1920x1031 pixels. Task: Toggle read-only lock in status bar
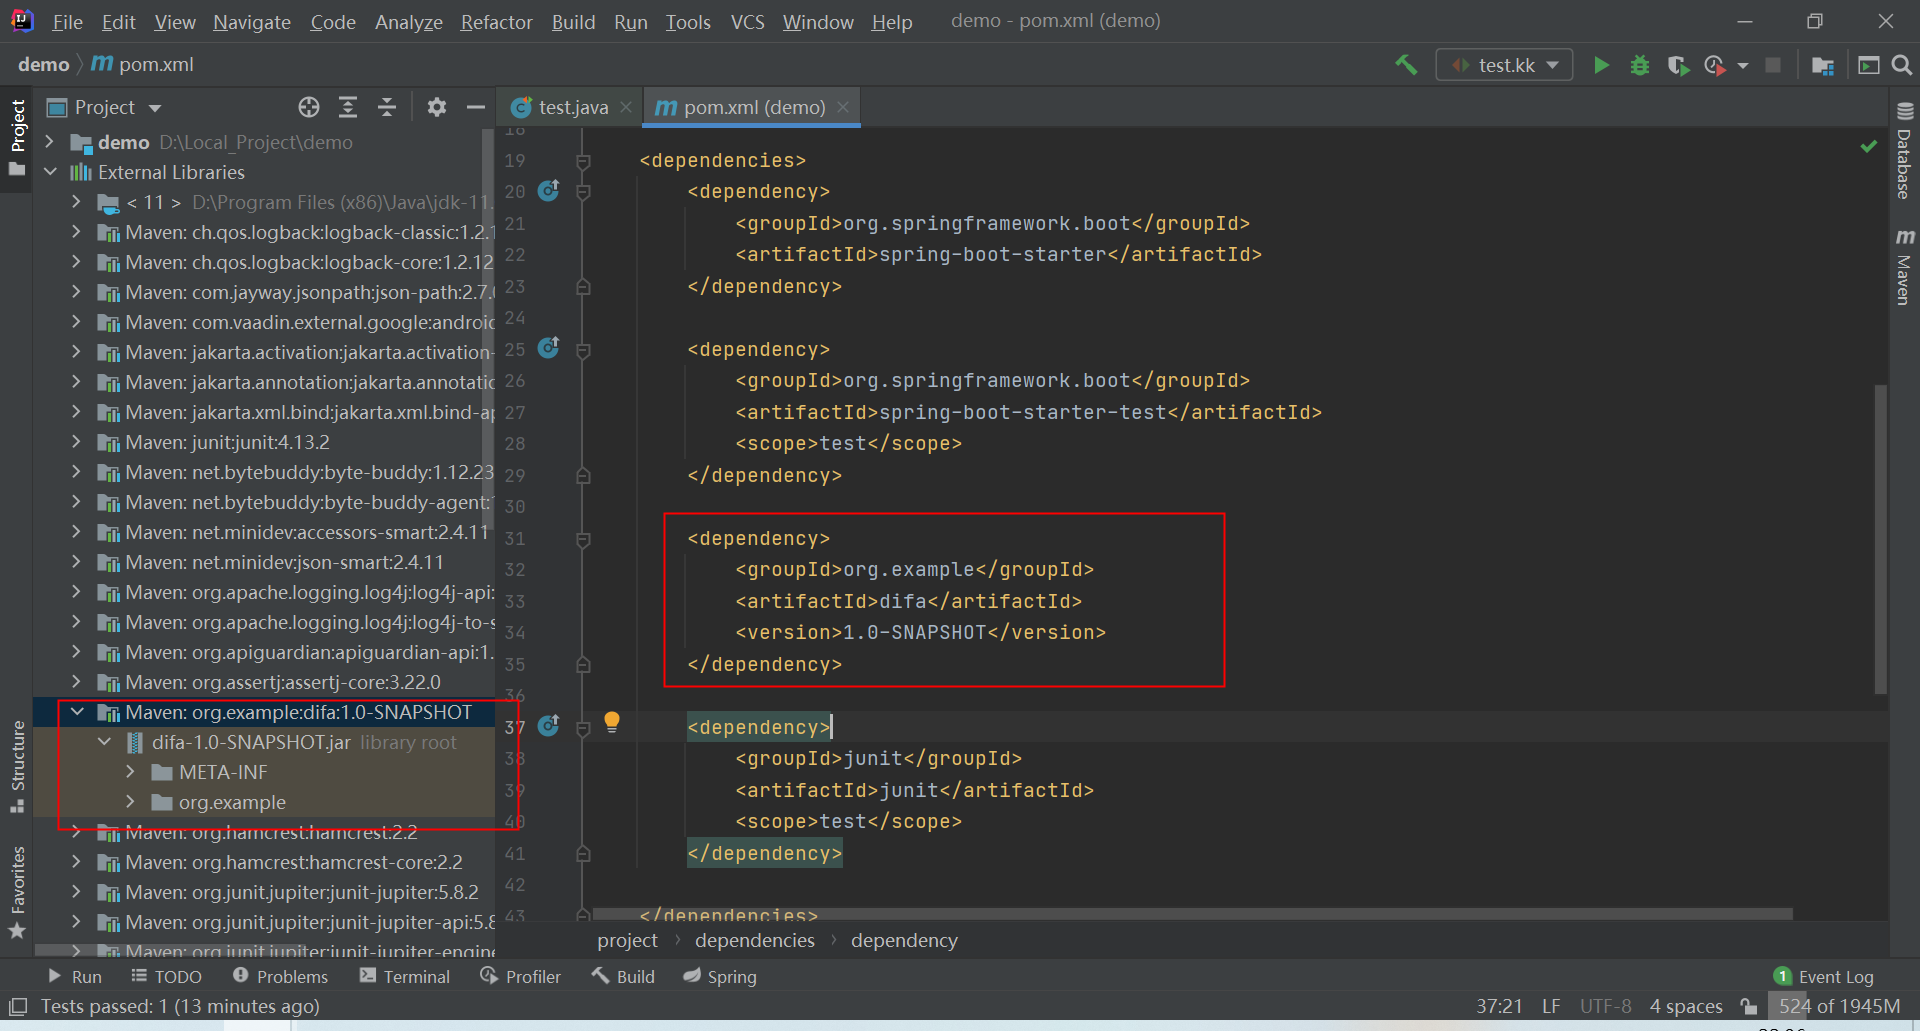[1748, 1006]
